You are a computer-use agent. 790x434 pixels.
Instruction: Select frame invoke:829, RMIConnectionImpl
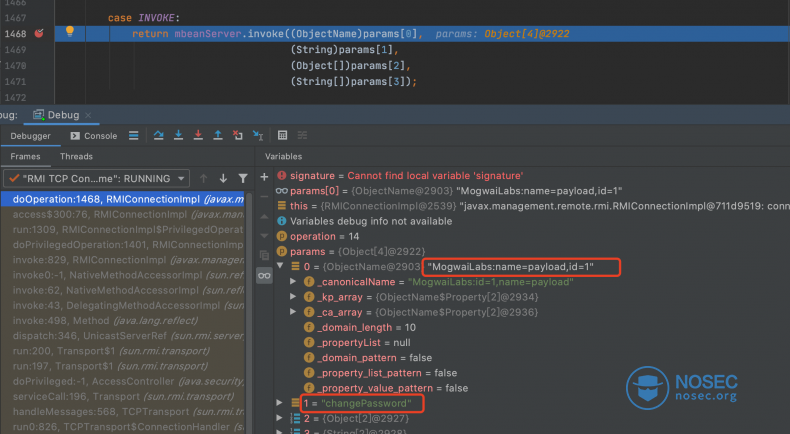(x=122, y=260)
